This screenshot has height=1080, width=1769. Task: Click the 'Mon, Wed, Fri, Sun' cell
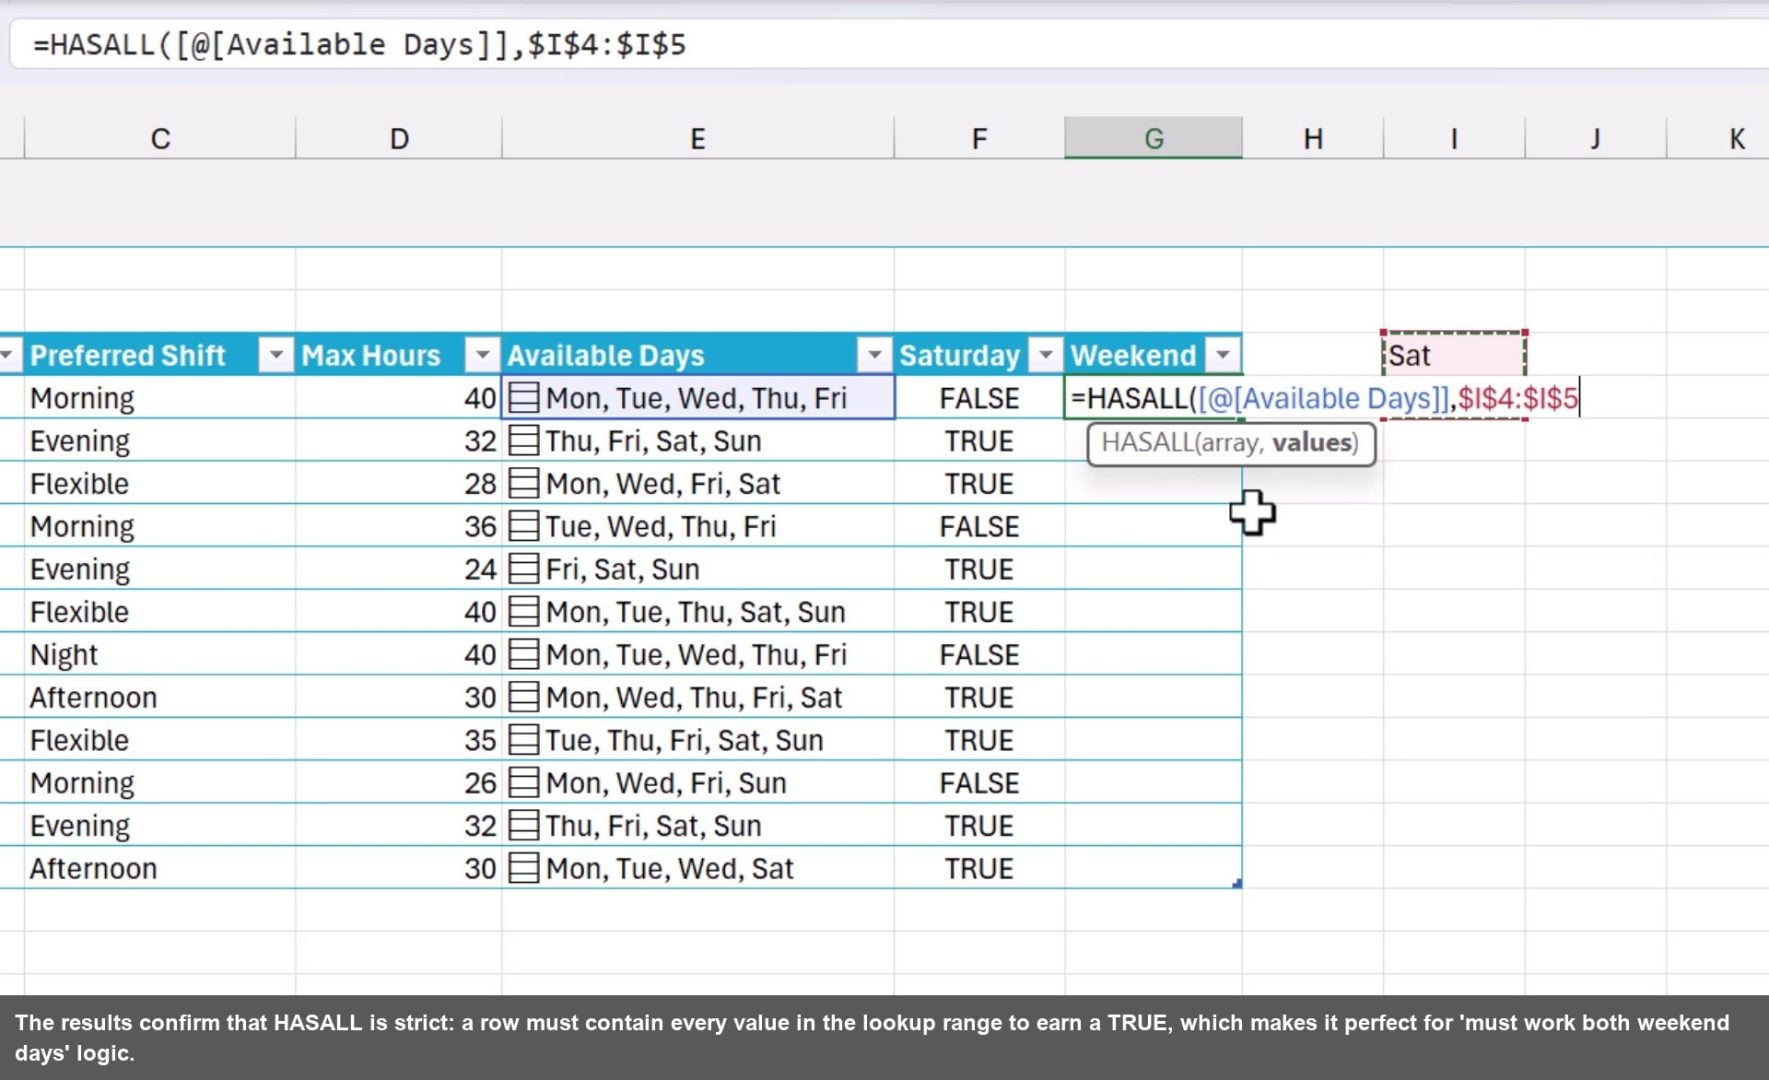698,783
